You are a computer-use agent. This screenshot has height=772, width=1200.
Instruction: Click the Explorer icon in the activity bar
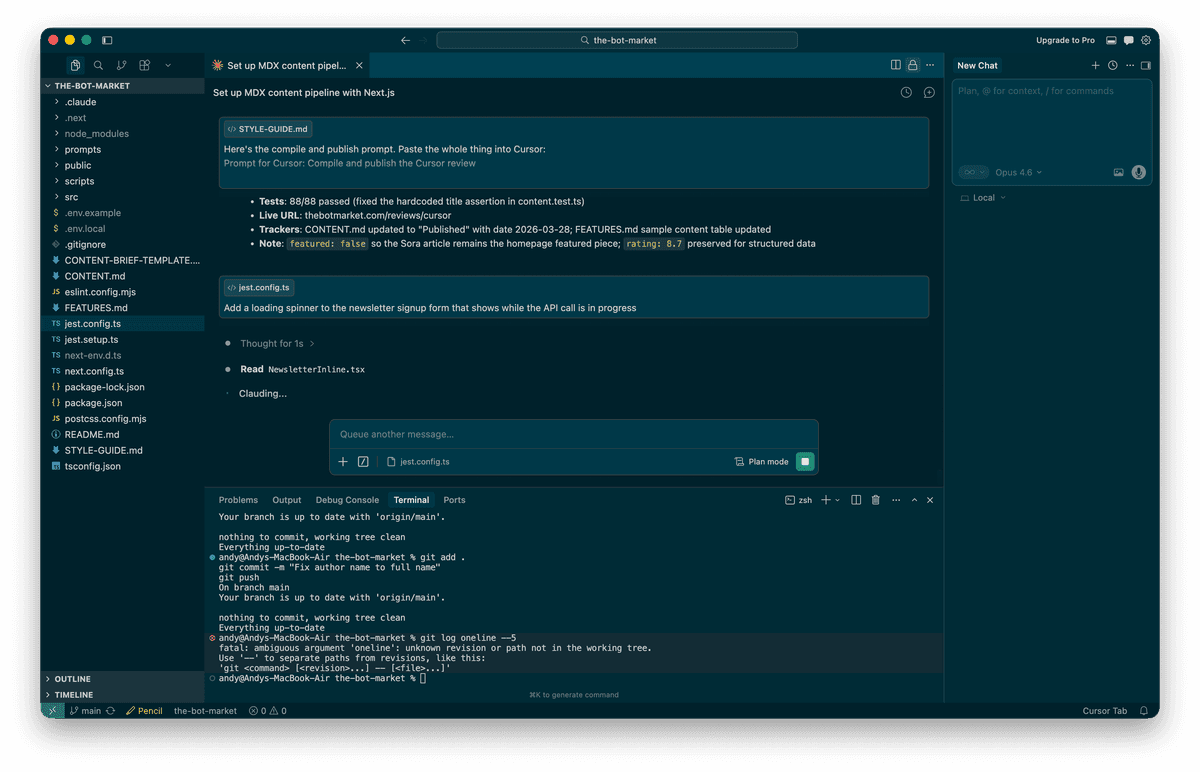(x=75, y=64)
